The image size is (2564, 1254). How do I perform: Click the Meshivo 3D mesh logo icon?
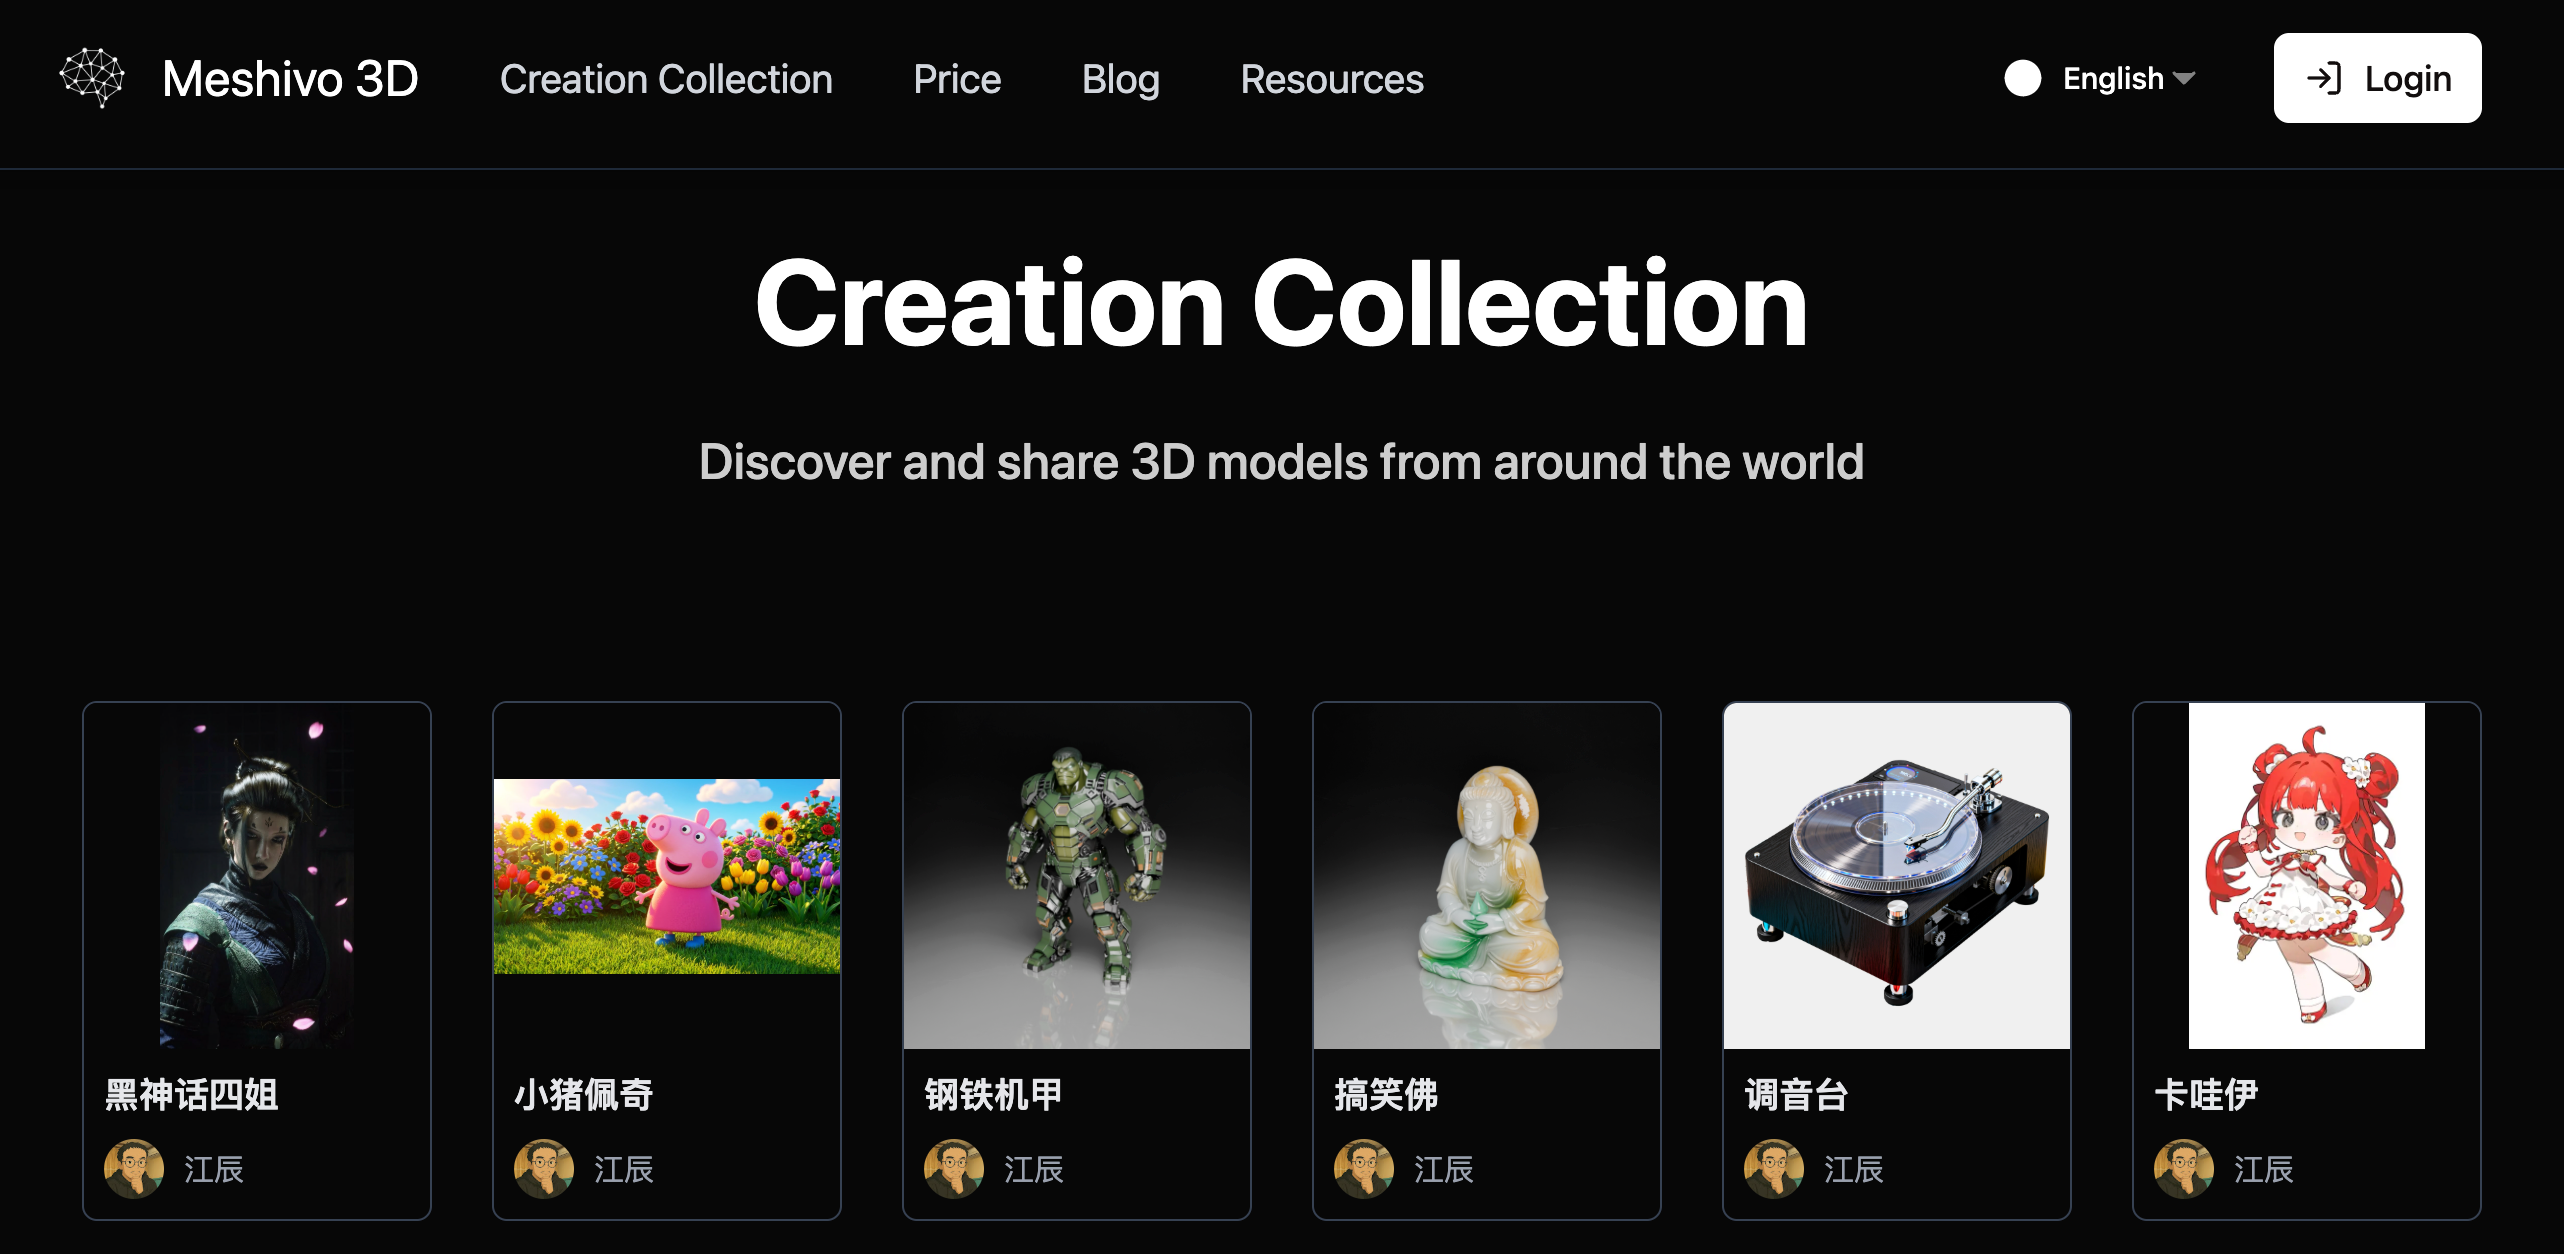(92, 77)
